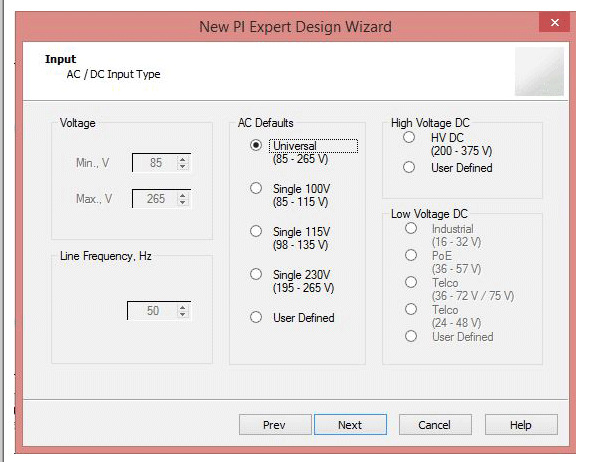Select Single 115V (98 - 135 V) option
This screenshot has height=462, width=594.
256,231
